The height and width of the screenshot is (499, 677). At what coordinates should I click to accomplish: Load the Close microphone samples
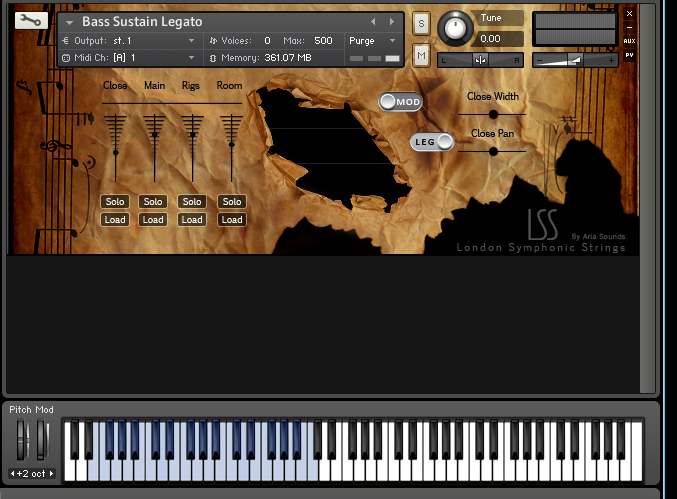coord(115,220)
